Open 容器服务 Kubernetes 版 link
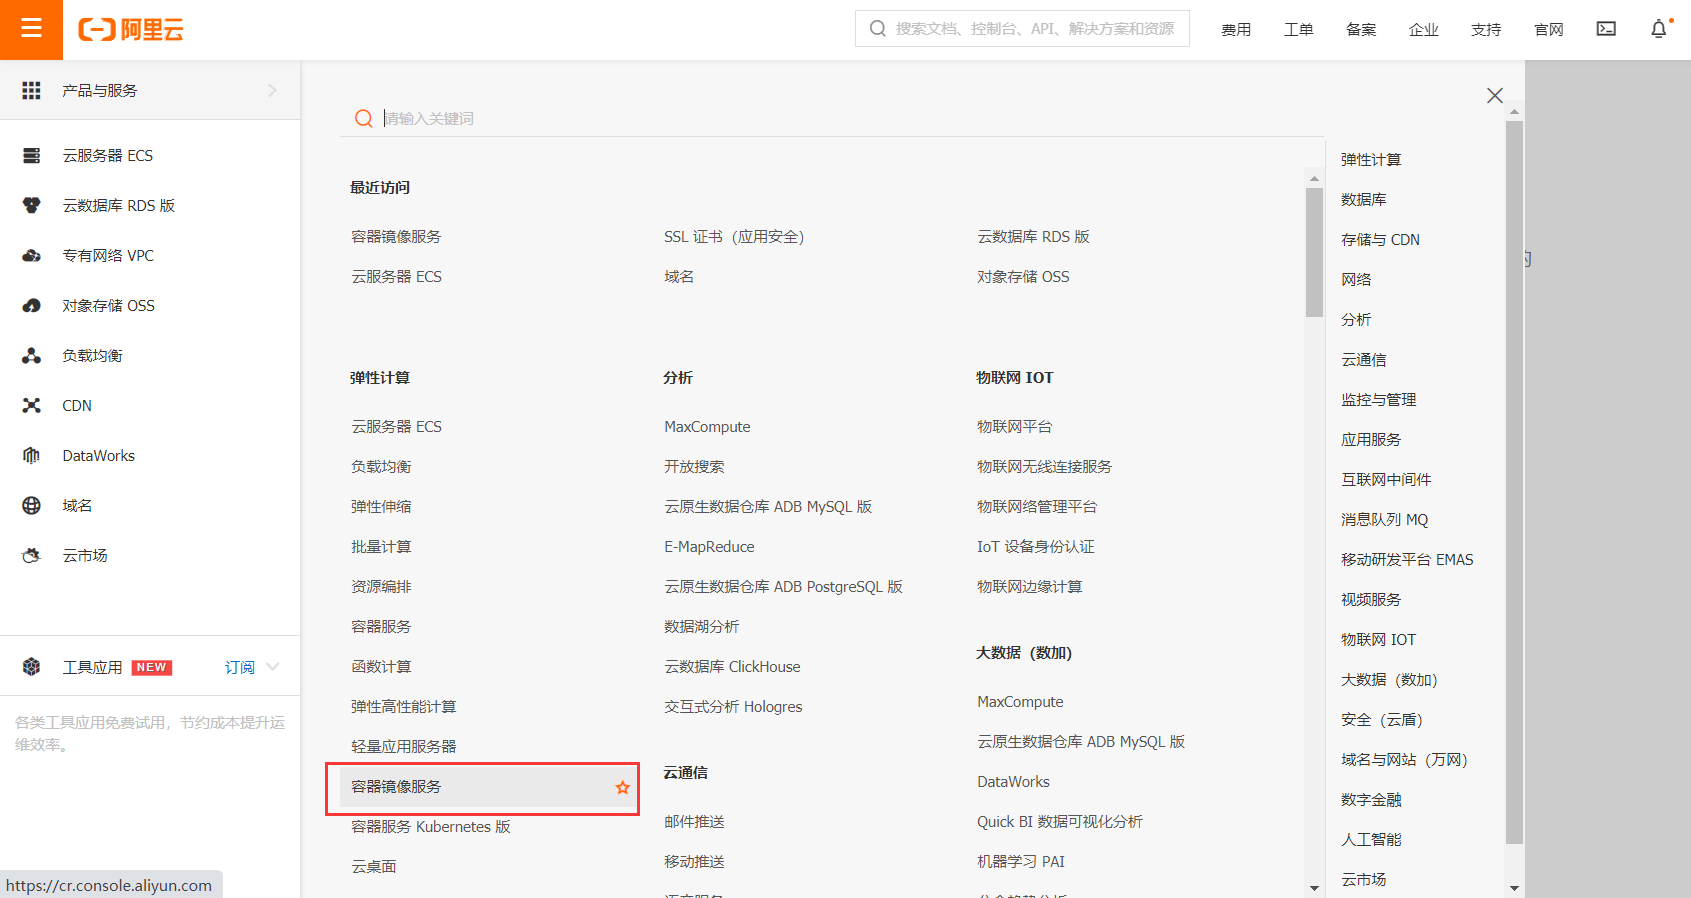This screenshot has width=1691, height=898. (x=431, y=827)
